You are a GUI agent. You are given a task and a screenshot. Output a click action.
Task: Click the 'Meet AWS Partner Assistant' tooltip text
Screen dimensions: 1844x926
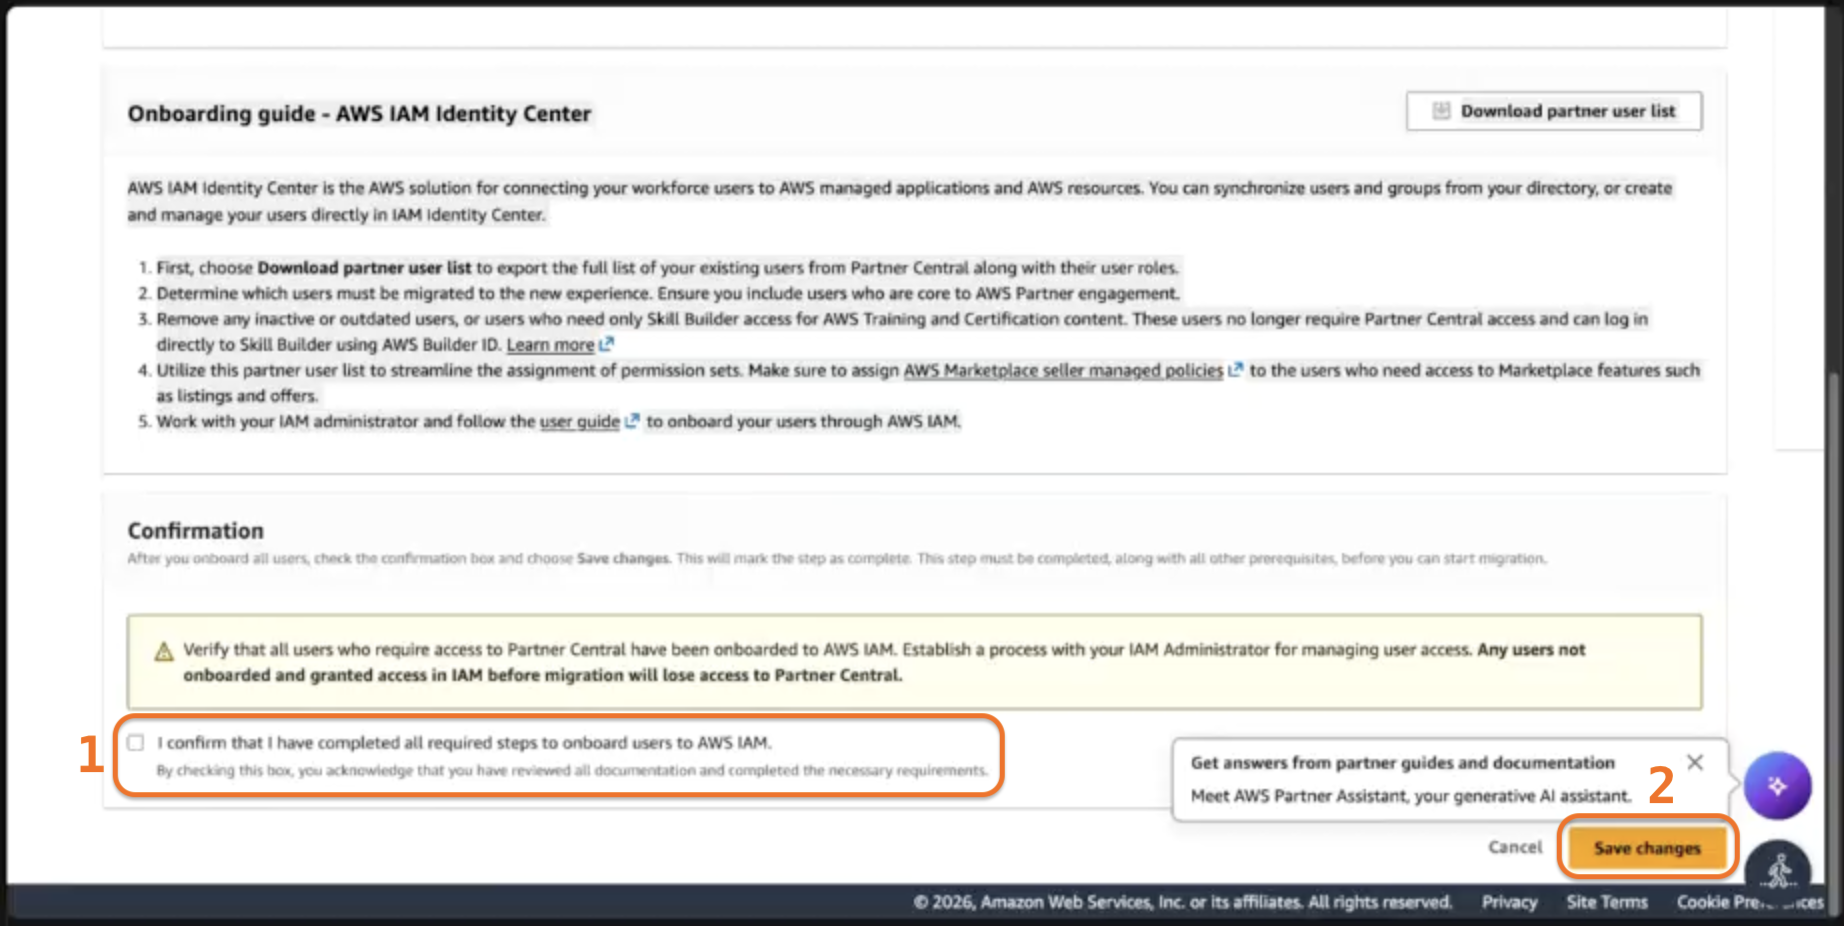coord(1410,796)
